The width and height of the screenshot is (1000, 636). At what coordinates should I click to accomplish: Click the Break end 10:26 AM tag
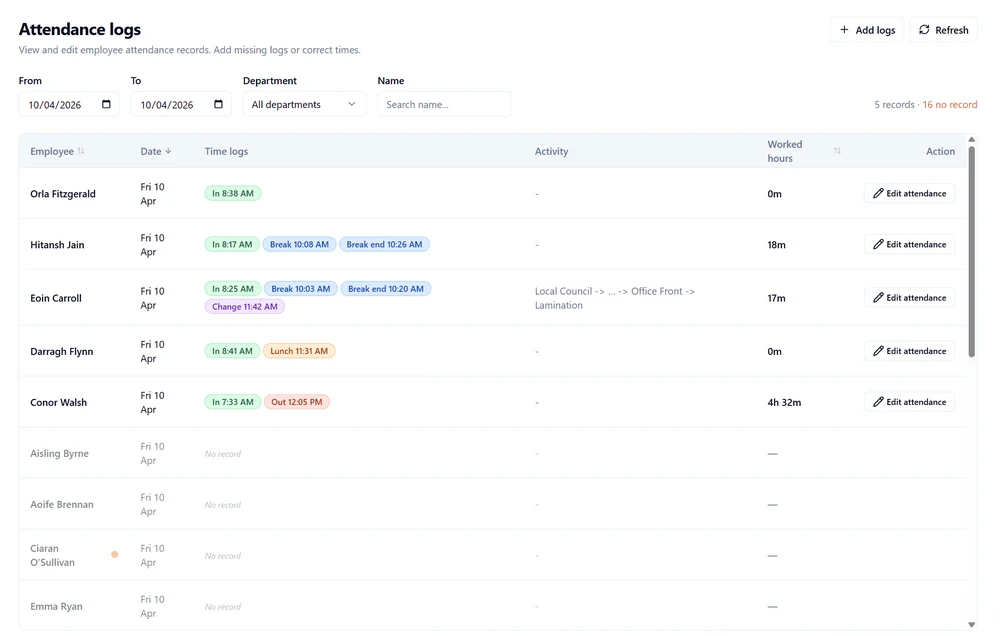[x=384, y=244]
